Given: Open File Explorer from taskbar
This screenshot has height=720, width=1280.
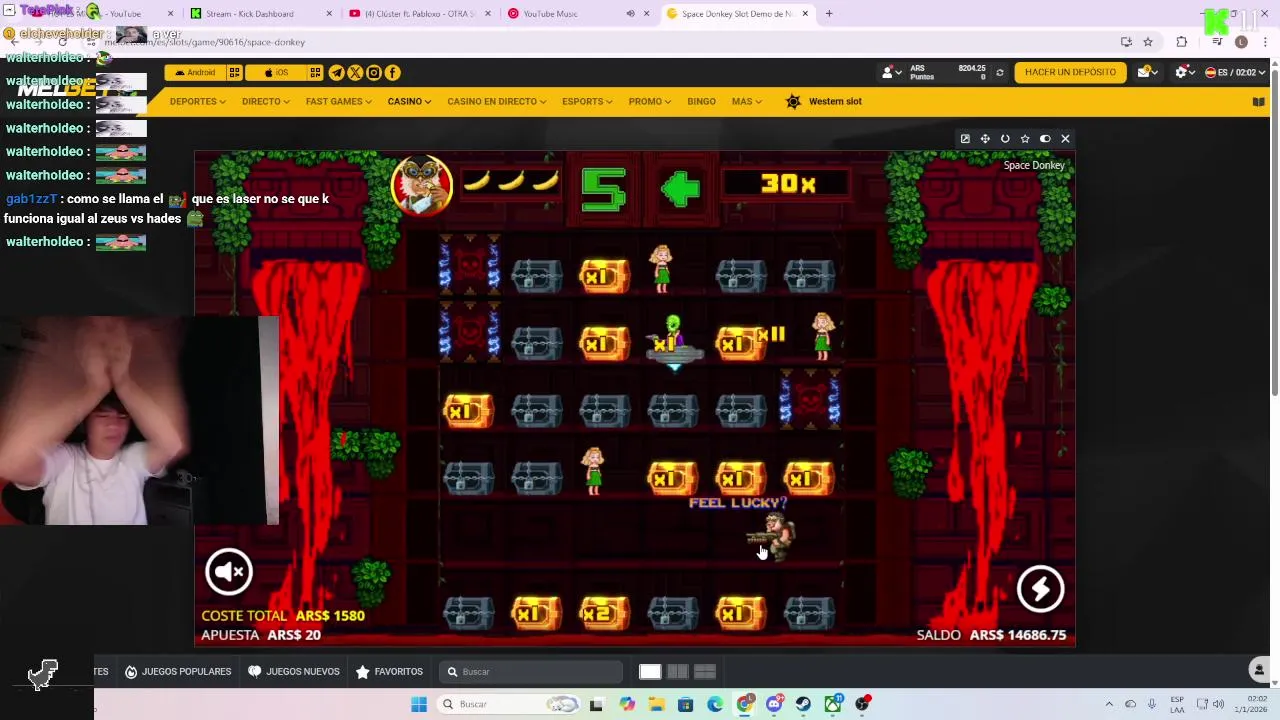Looking at the screenshot, I should click(656, 704).
